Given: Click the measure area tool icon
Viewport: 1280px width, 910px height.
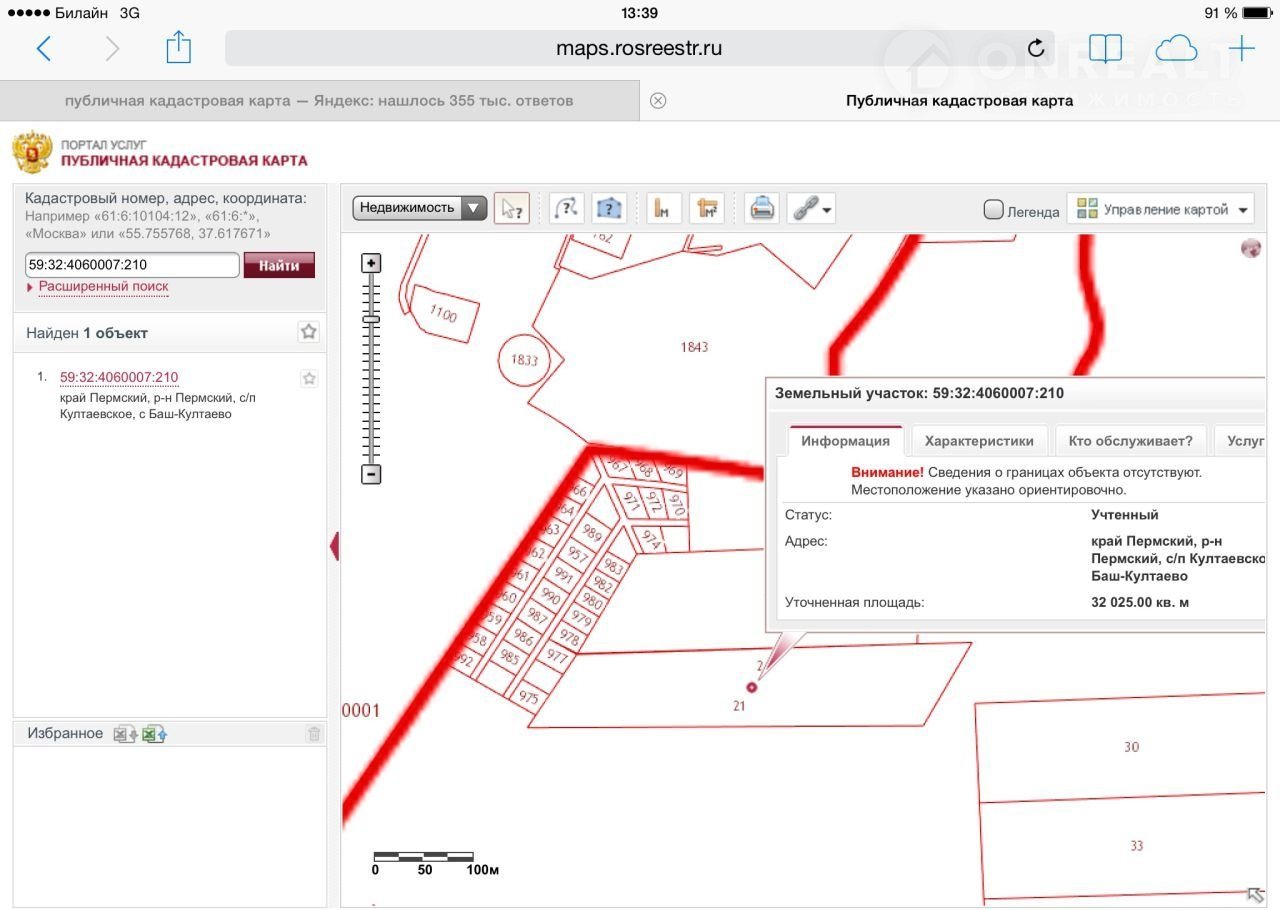Looking at the screenshot, I should (x=708, y=208).
